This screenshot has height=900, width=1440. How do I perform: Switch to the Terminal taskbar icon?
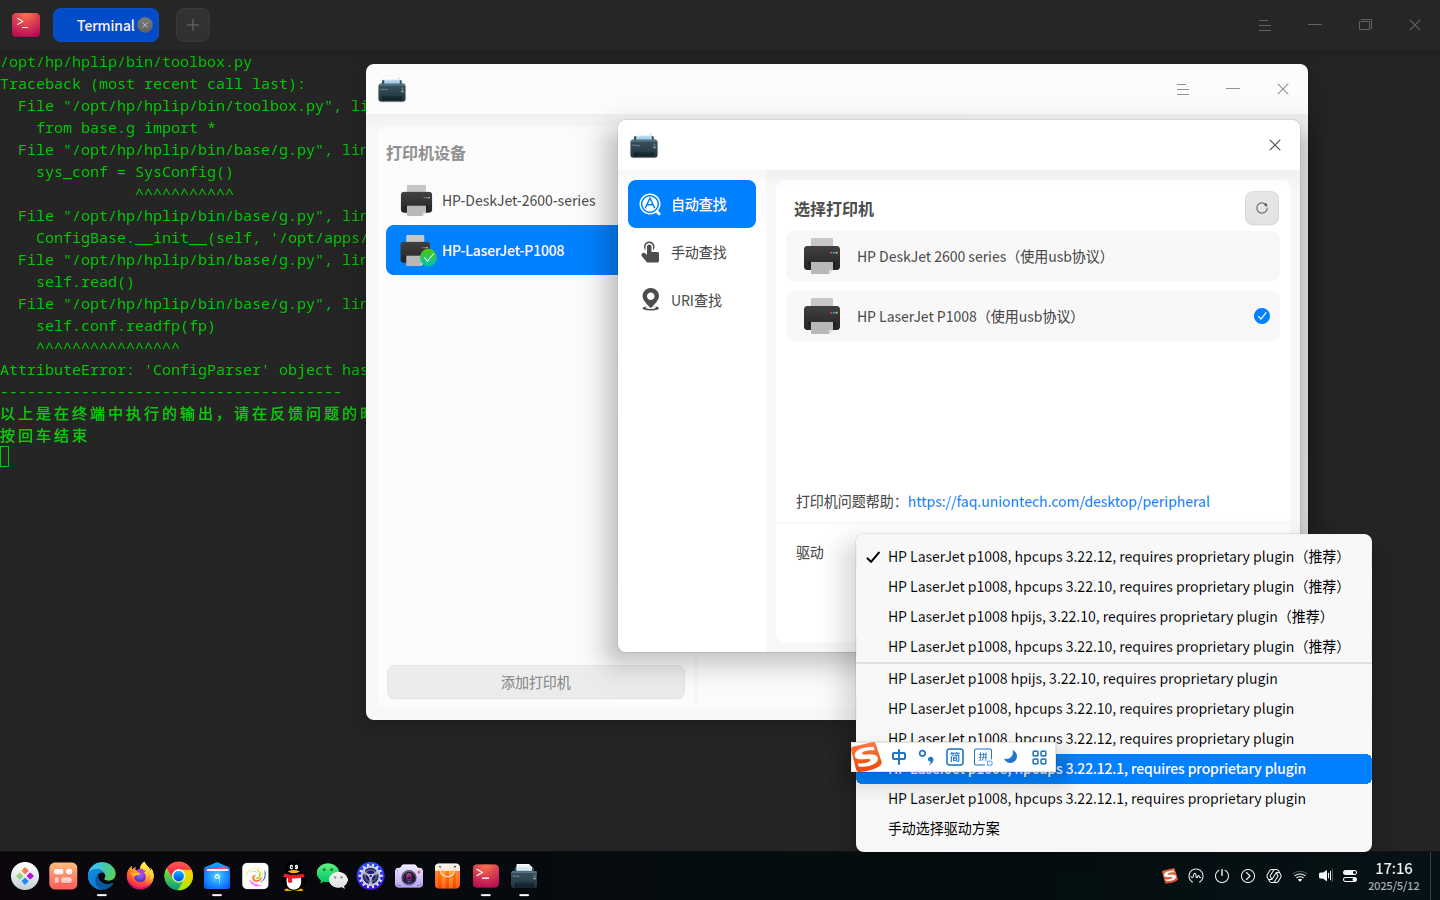coord(486,877)
